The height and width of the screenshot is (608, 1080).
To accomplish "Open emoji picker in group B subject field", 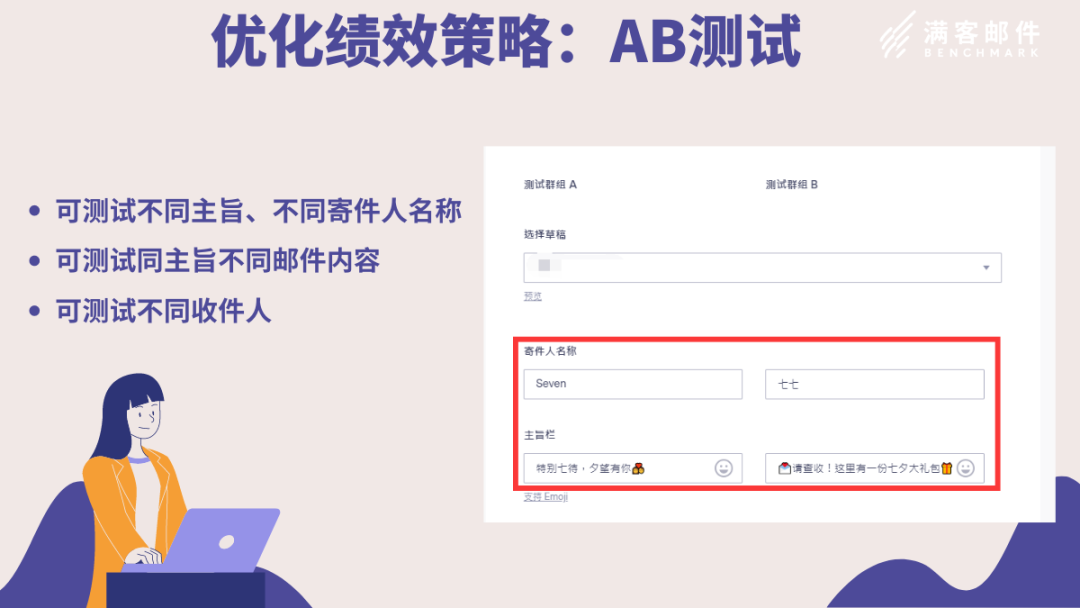I will [966, 468].
